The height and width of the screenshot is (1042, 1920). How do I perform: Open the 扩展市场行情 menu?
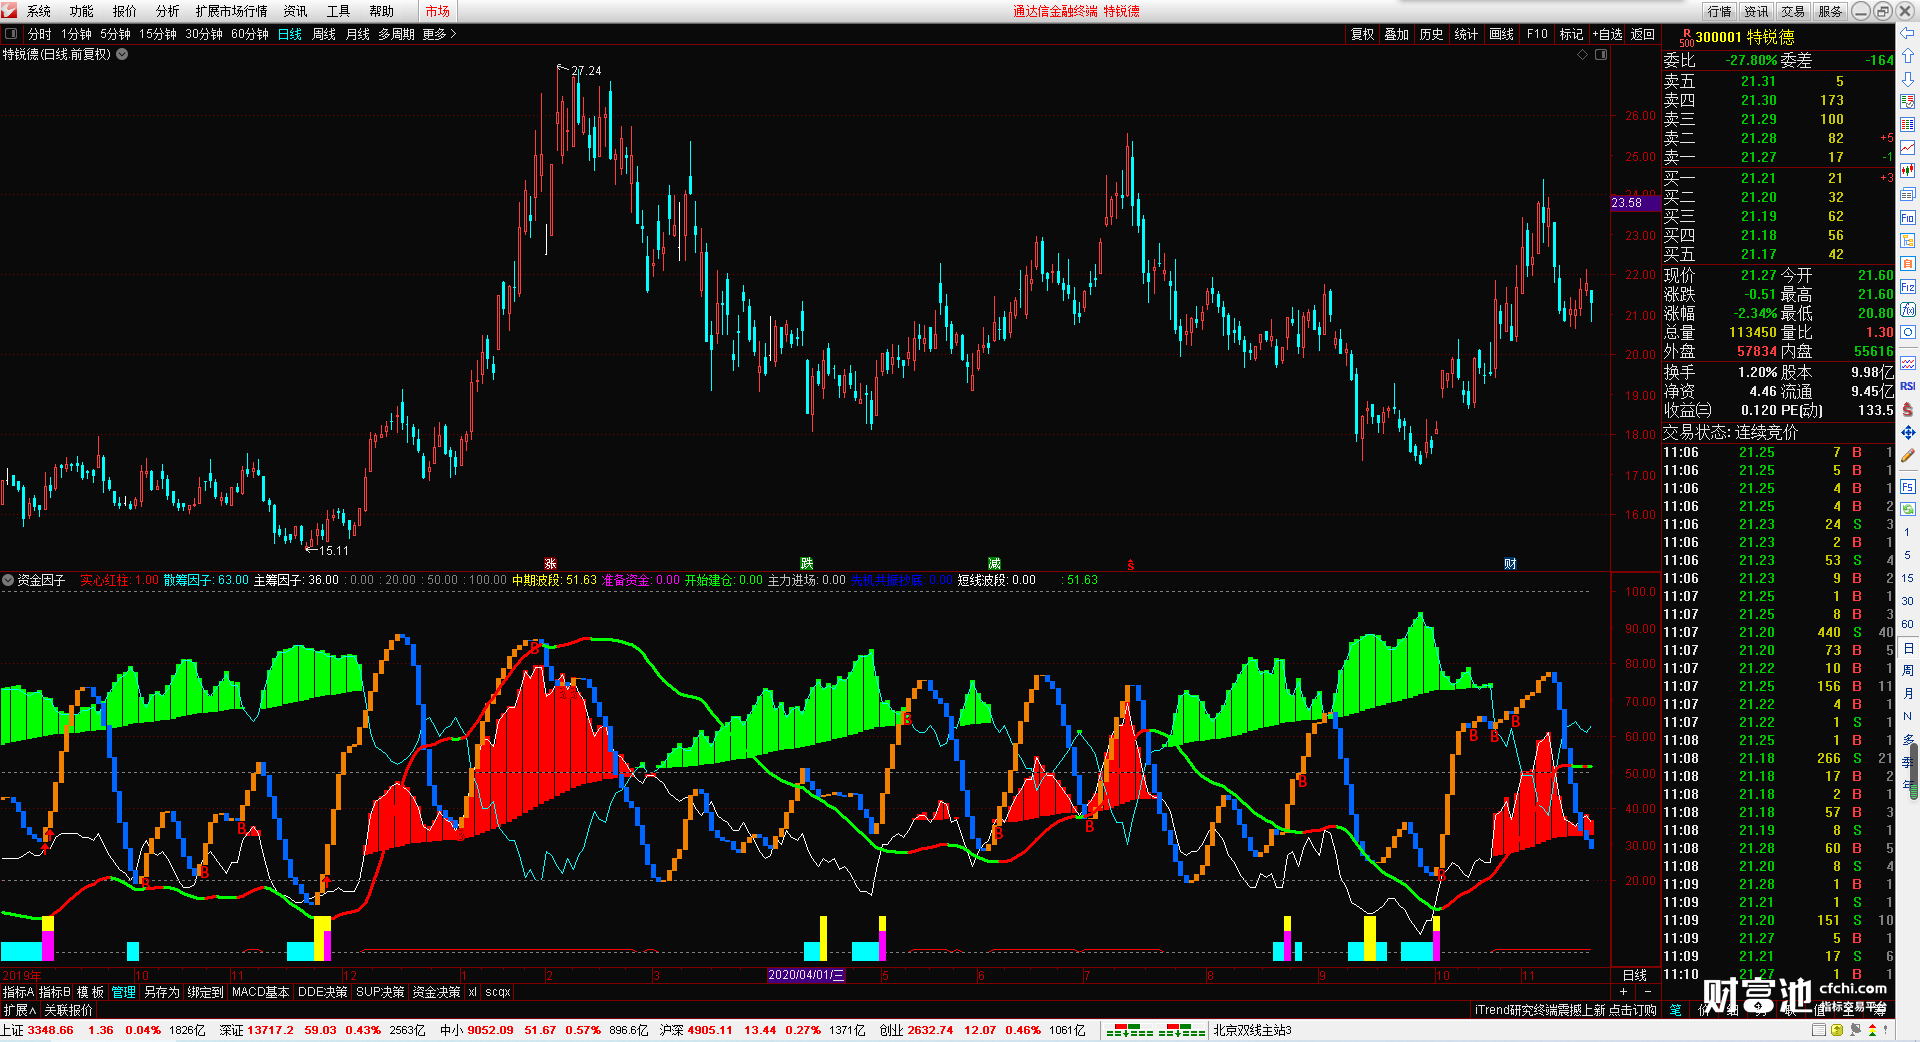(x=231, y=11)
